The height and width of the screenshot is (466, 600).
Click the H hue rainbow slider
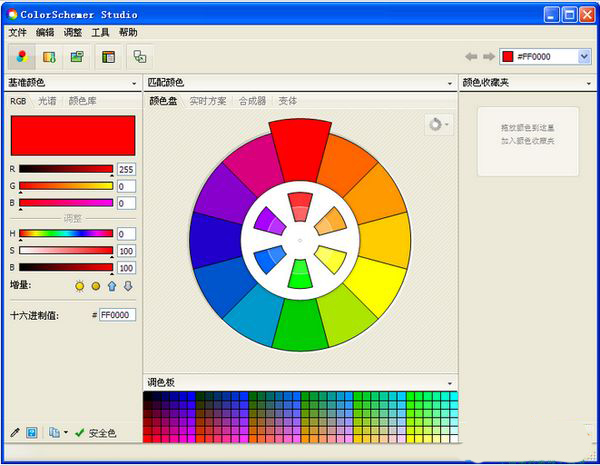click(66, 233)
